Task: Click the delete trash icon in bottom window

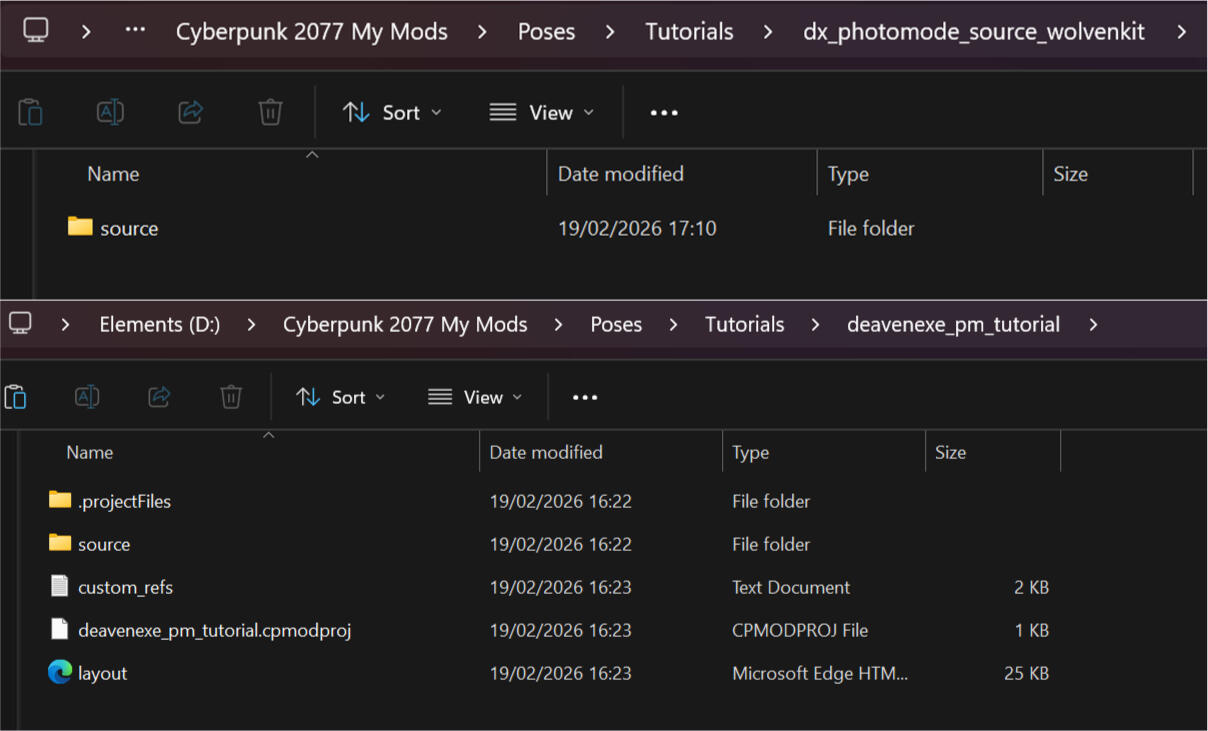Action: click(231, 397)
